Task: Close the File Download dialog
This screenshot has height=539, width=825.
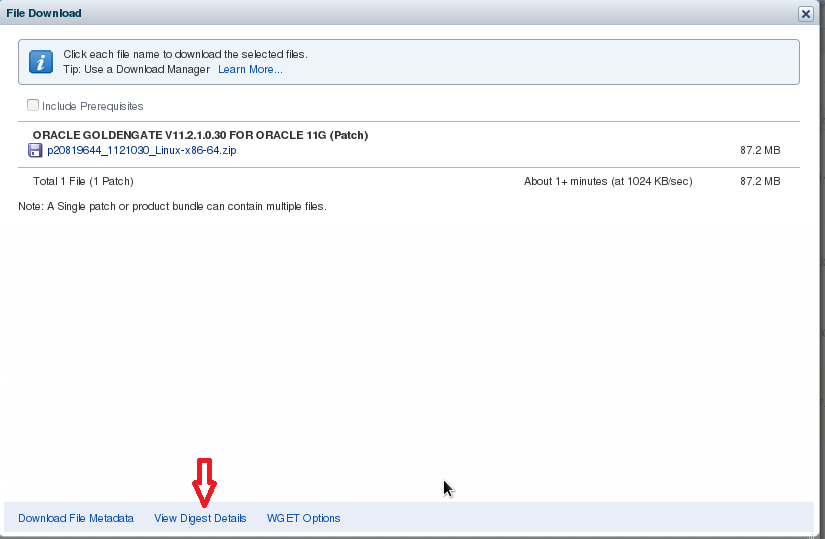Action: pyautogui.click(x=805, y=14)
